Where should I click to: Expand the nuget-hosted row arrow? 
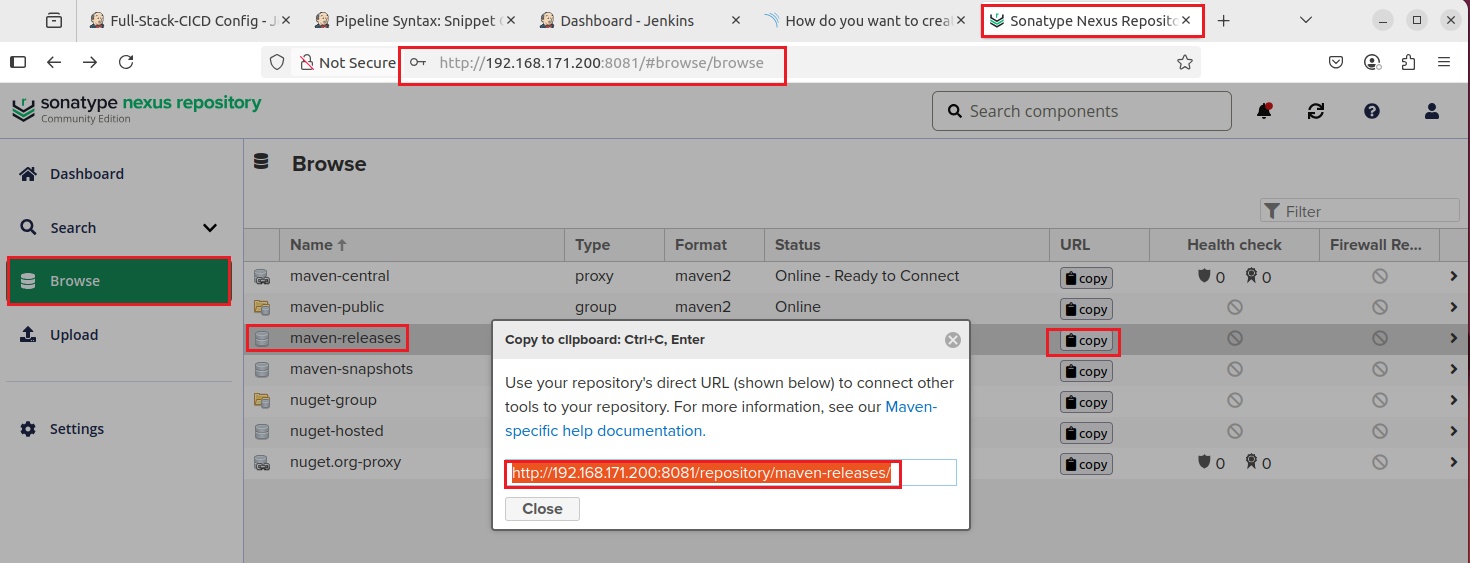(x=1454, y=431)
